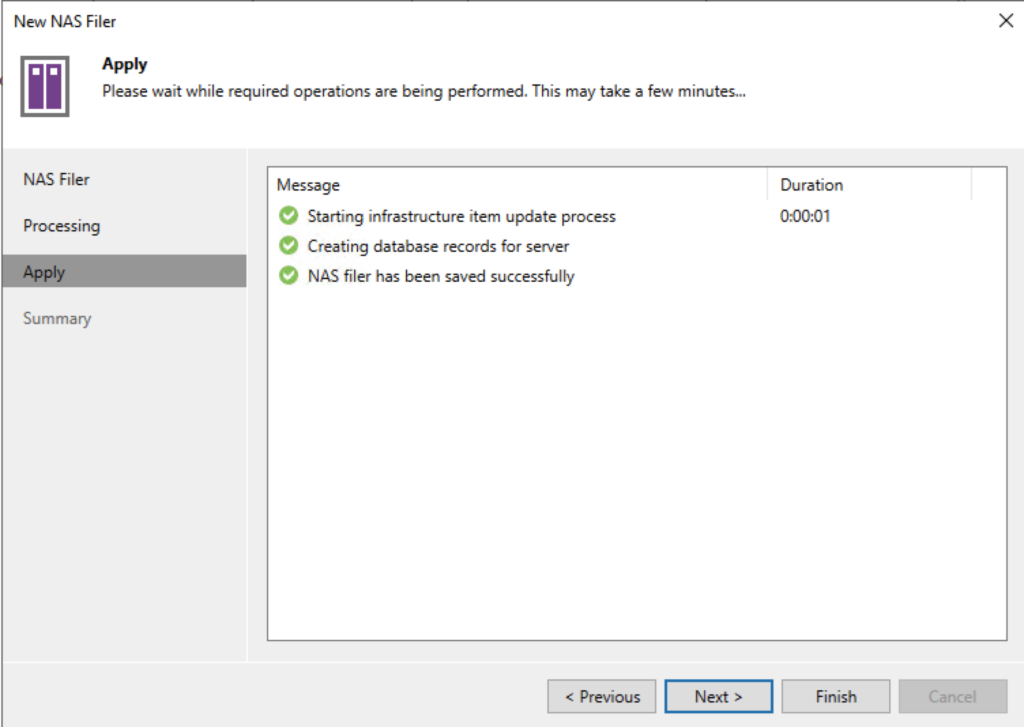
Task: Click the Duration column header
Action: [811, 185]
